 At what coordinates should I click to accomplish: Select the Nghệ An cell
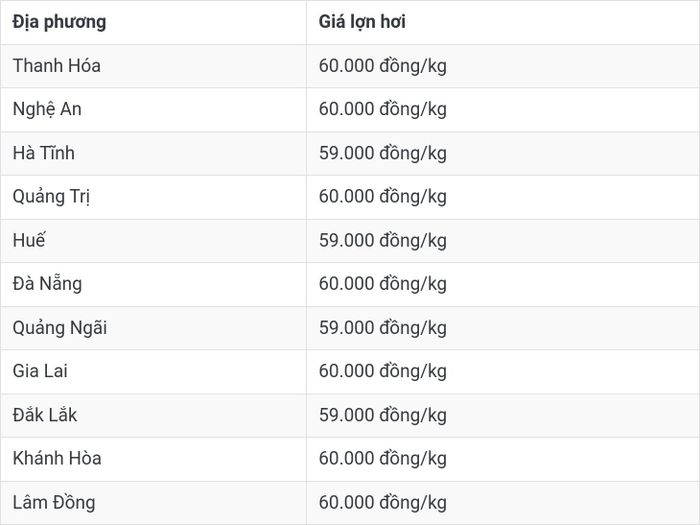click(153, 109)
